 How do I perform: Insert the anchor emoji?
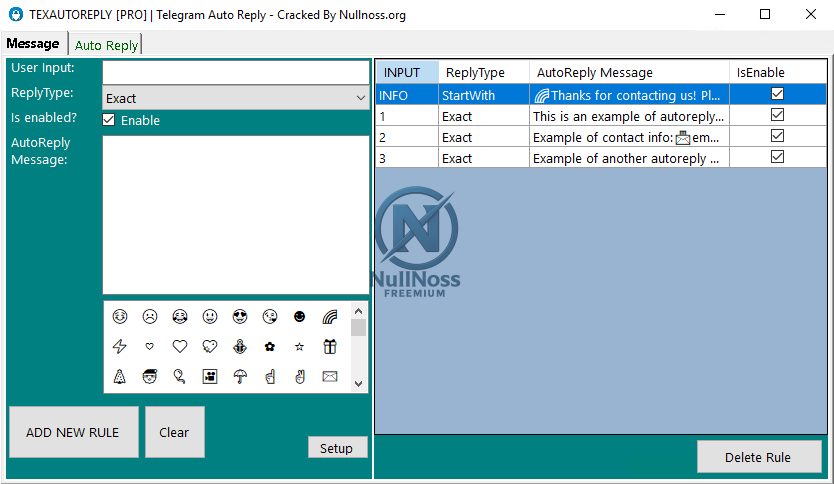click(240, 347)
